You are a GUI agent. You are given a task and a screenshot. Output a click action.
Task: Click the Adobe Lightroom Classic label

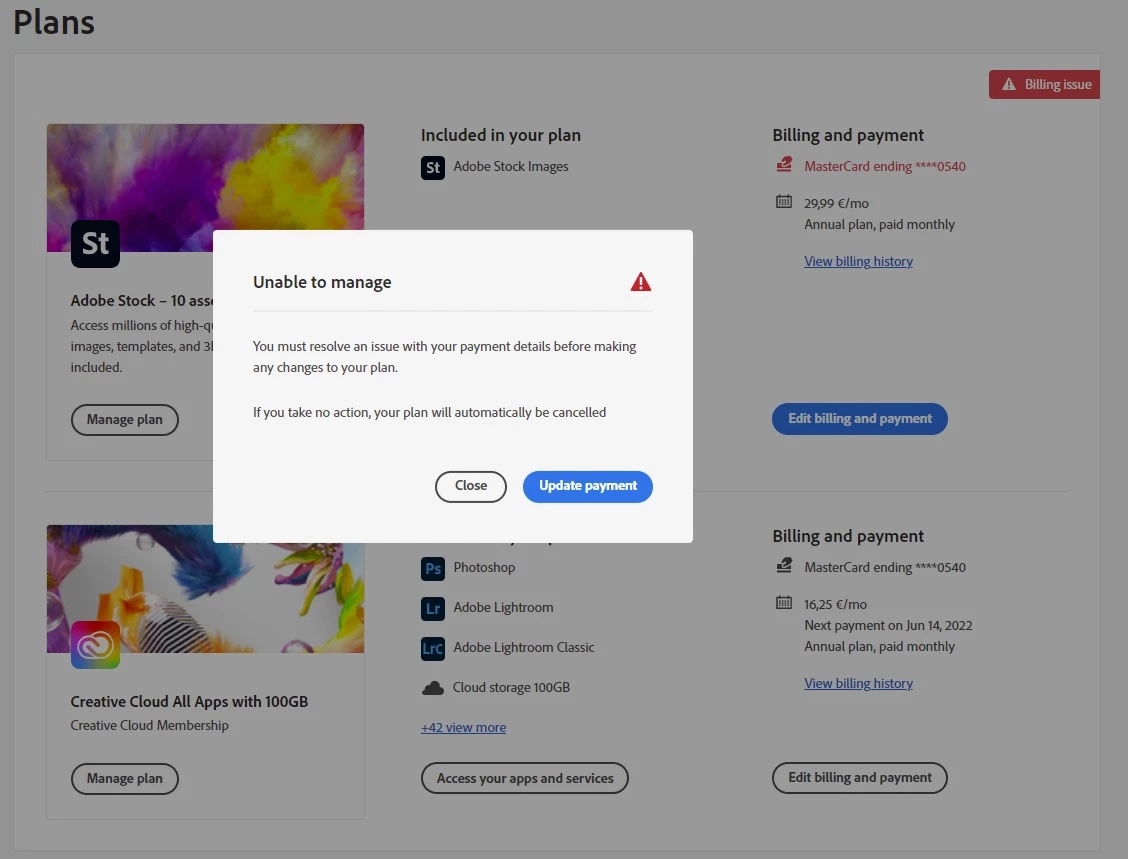coord(524,647)
